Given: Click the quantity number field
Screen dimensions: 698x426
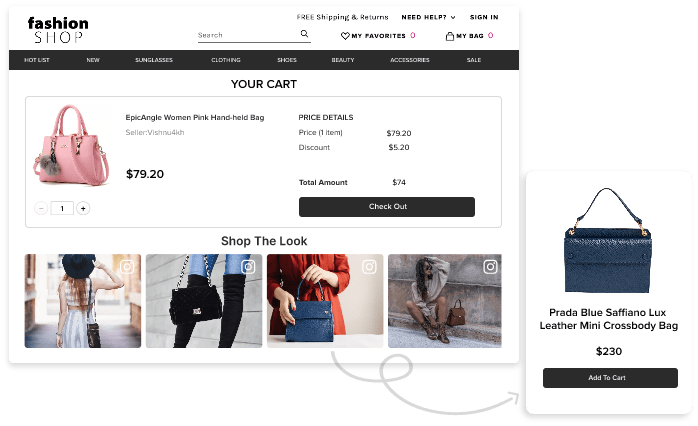Looking at the screenshot, I should [62, 208].
